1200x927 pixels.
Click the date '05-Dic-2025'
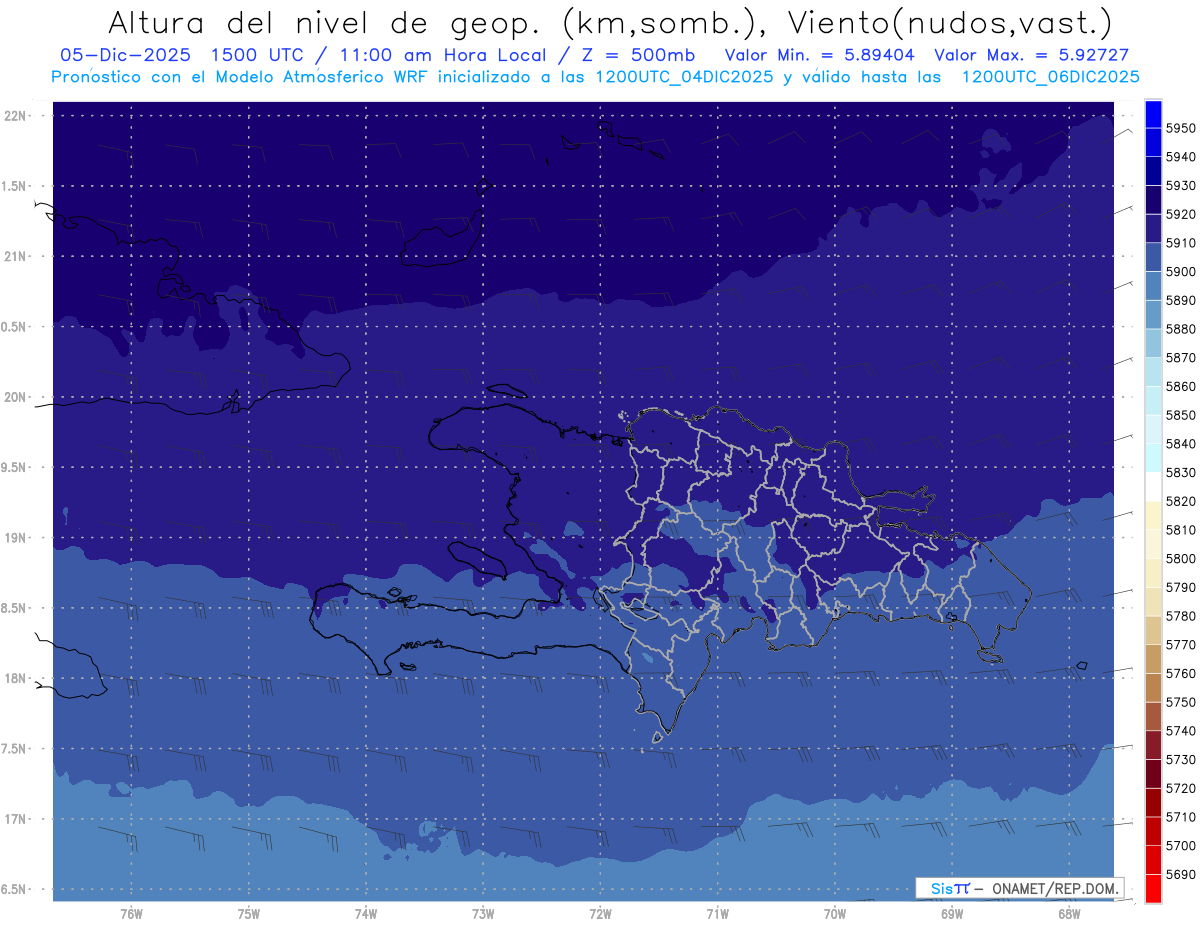pos(126,55)
